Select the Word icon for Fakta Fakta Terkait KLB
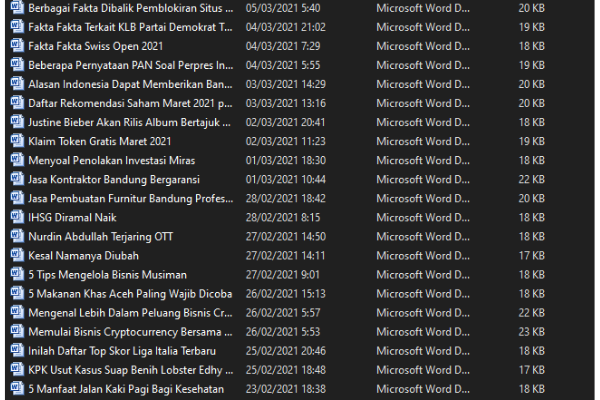This screenshot has height=400, width=600. pyautogui.click(x=17, y=26)
